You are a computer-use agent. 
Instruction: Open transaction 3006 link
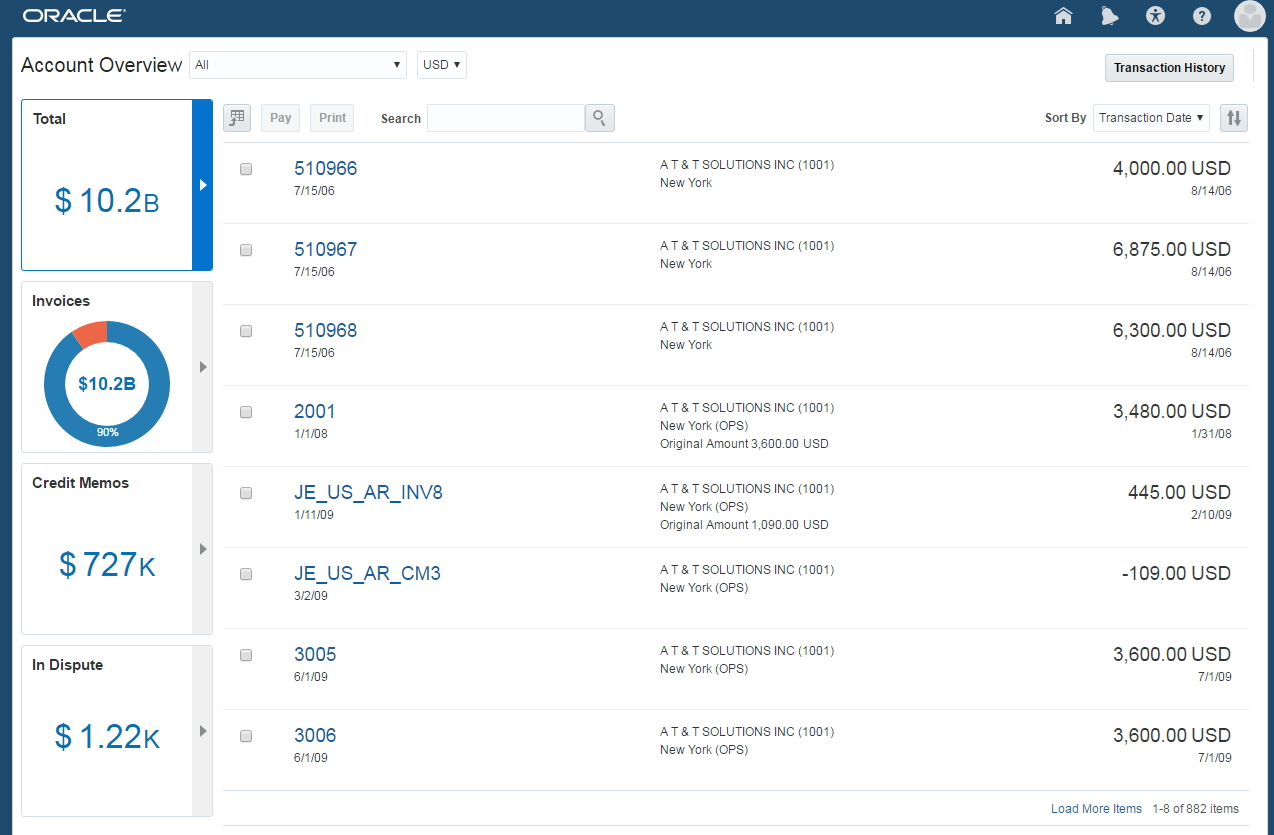point(315,735)
